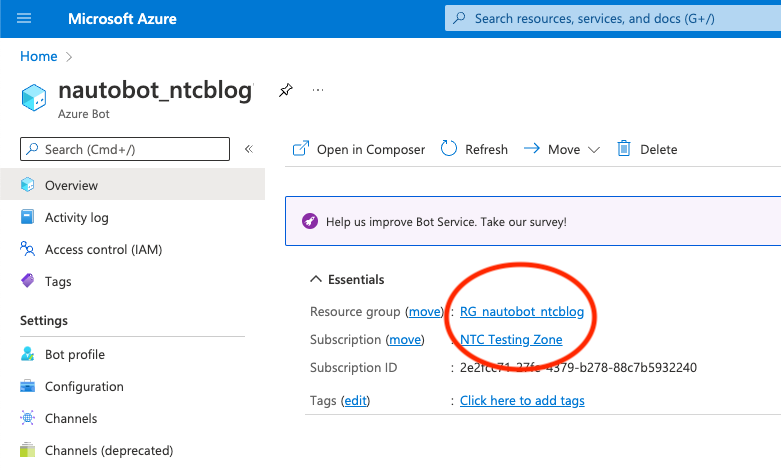Open Tags in the sidebar

[x=58, y=282]
